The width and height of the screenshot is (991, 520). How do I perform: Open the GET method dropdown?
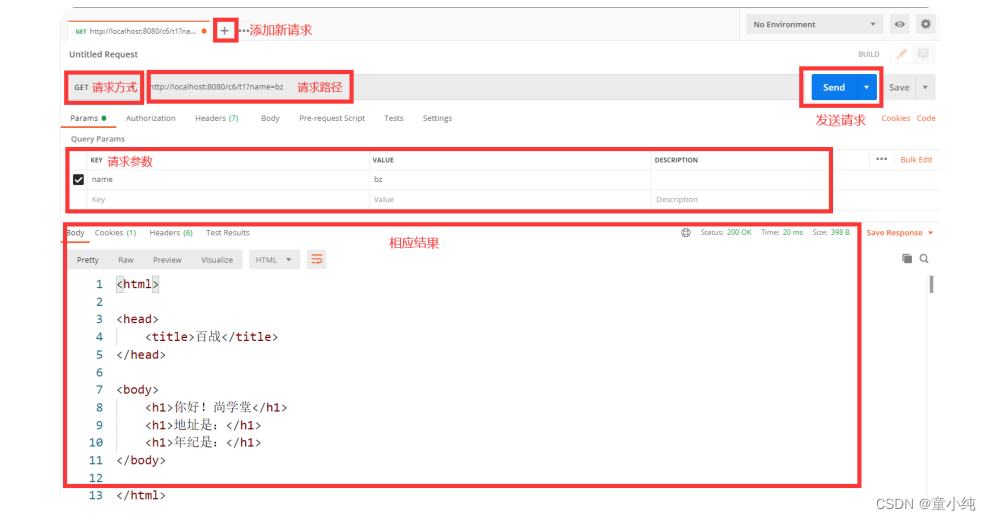pyautogui.click(x=104, y=87)
